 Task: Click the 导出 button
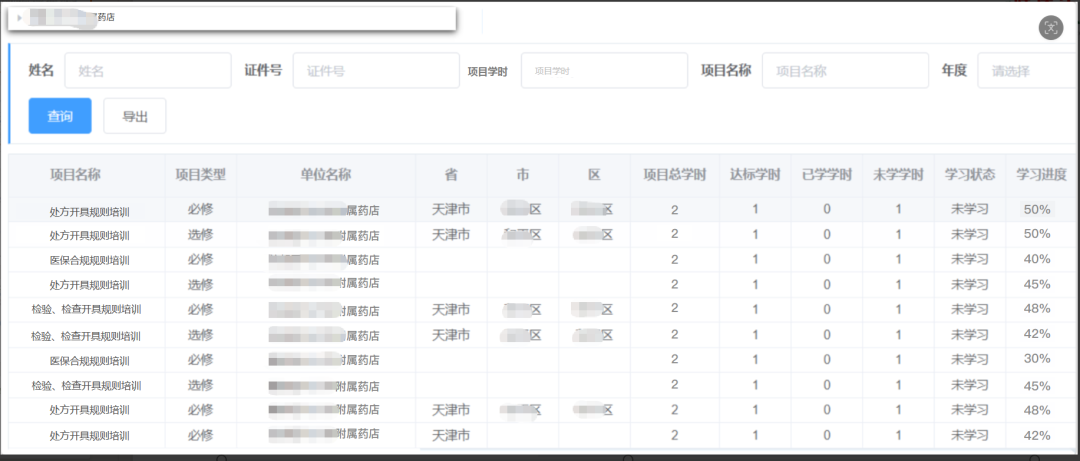click(x=134, y=116)
